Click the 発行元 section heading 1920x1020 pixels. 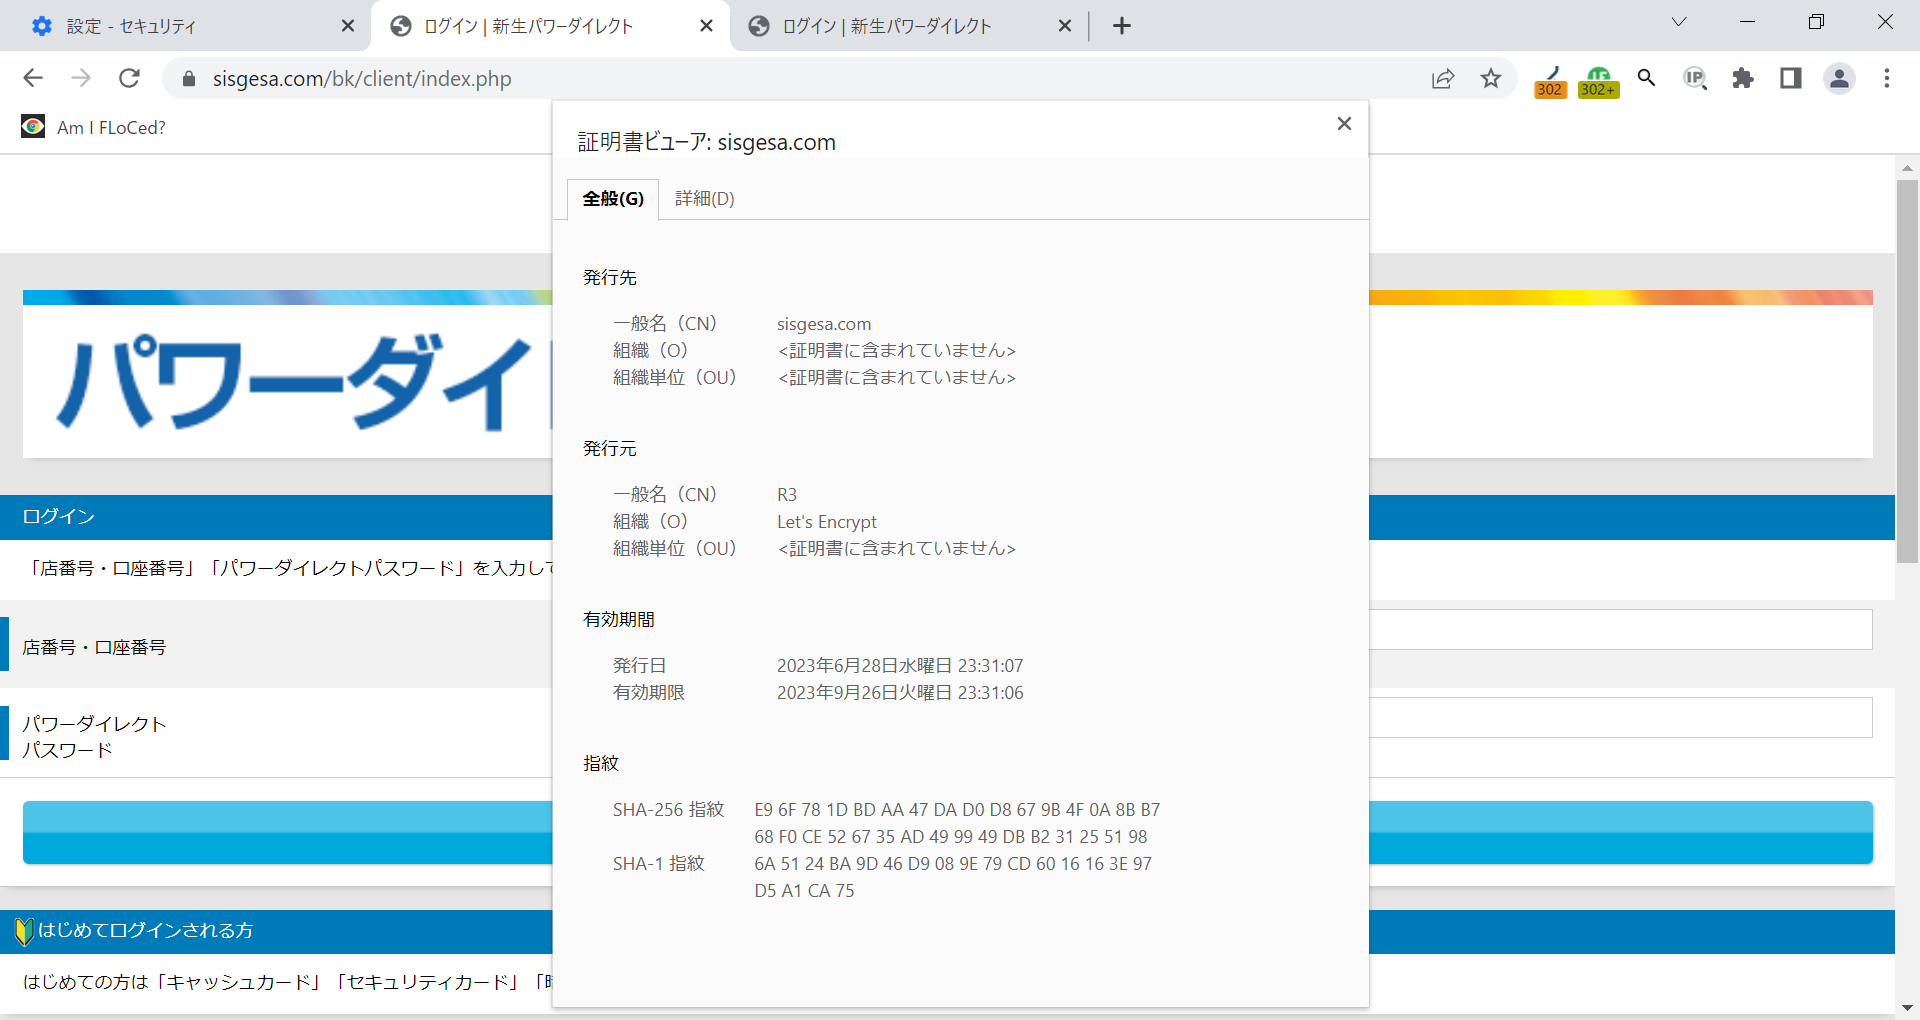610,449
